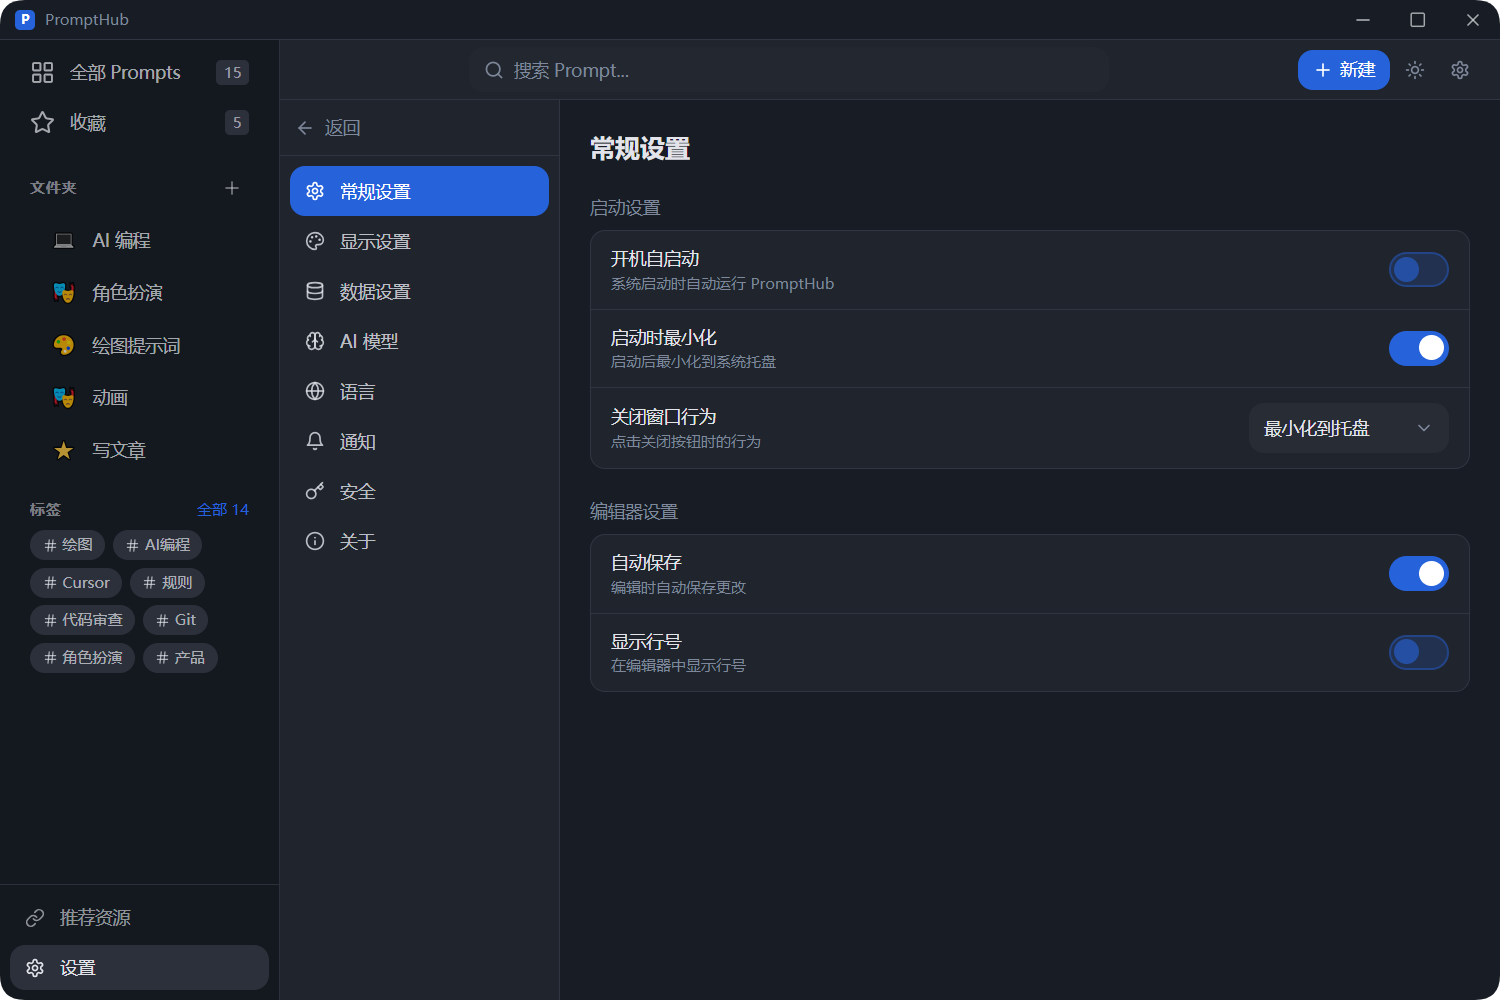Click the 关闭窗口行为 setting label
Image resolution: width=1500 pixels, height=1000 pixels.
click(664, 417)
